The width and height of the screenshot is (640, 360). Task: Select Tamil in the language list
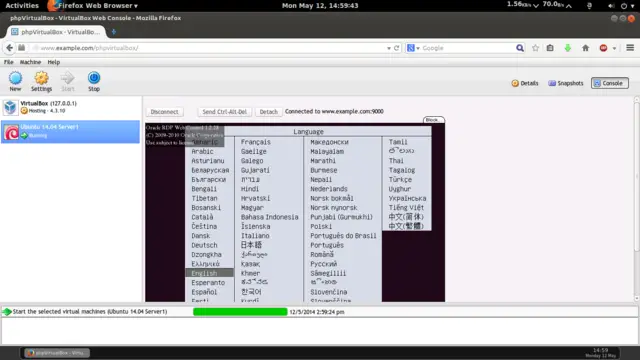(398, 142)
